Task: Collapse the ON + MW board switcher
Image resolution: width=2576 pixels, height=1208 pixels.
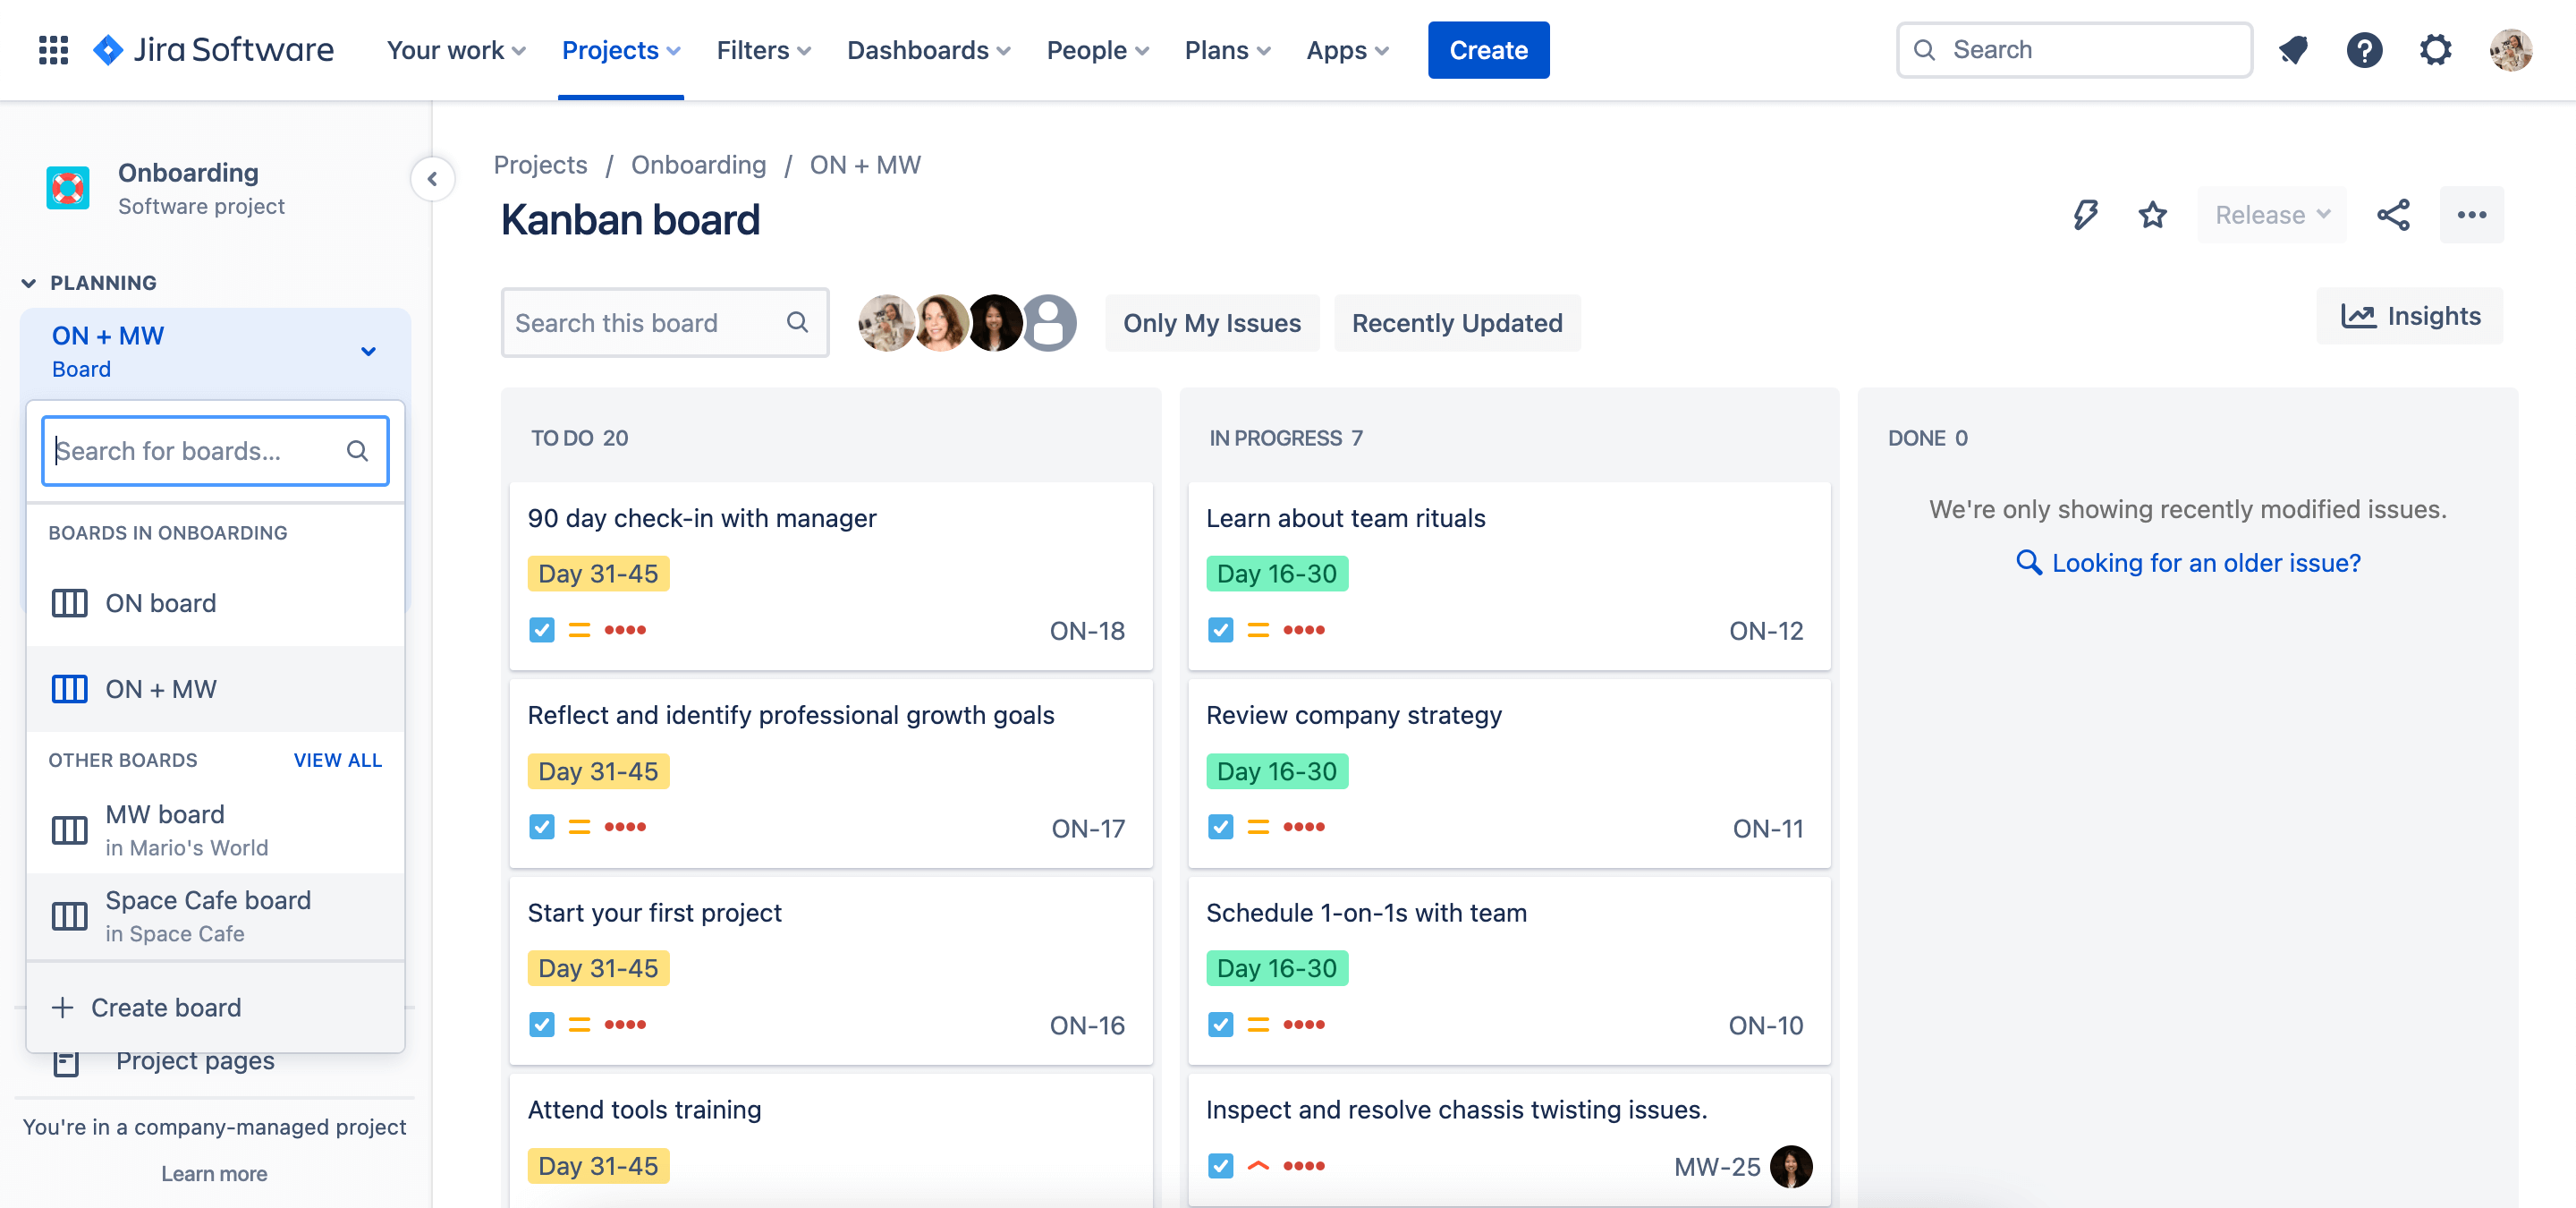Action: coord(368,350)
